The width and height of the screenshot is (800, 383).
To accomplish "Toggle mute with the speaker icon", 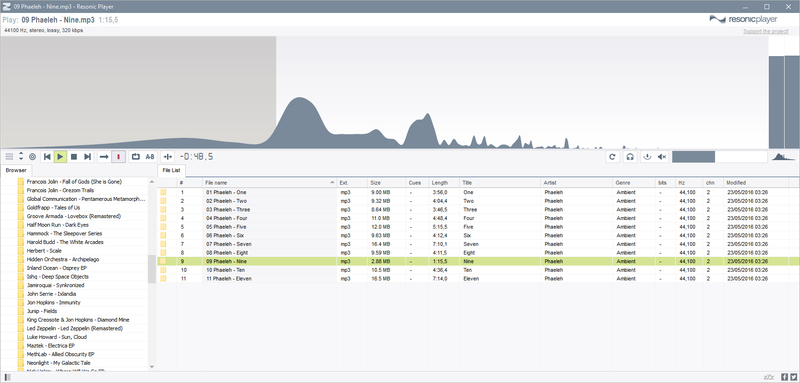I will pos(662,157).
